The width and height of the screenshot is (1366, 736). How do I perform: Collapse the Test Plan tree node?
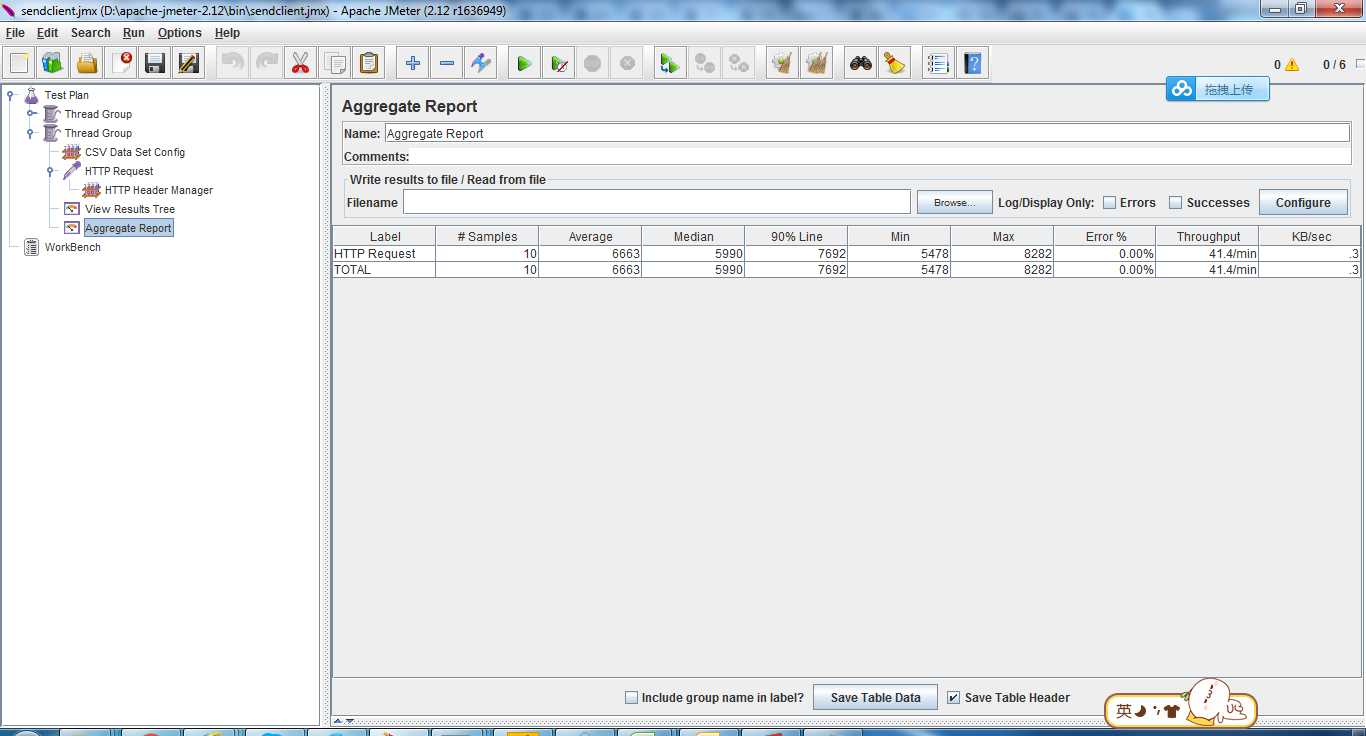pyautogui.click(x=11, y=95)
